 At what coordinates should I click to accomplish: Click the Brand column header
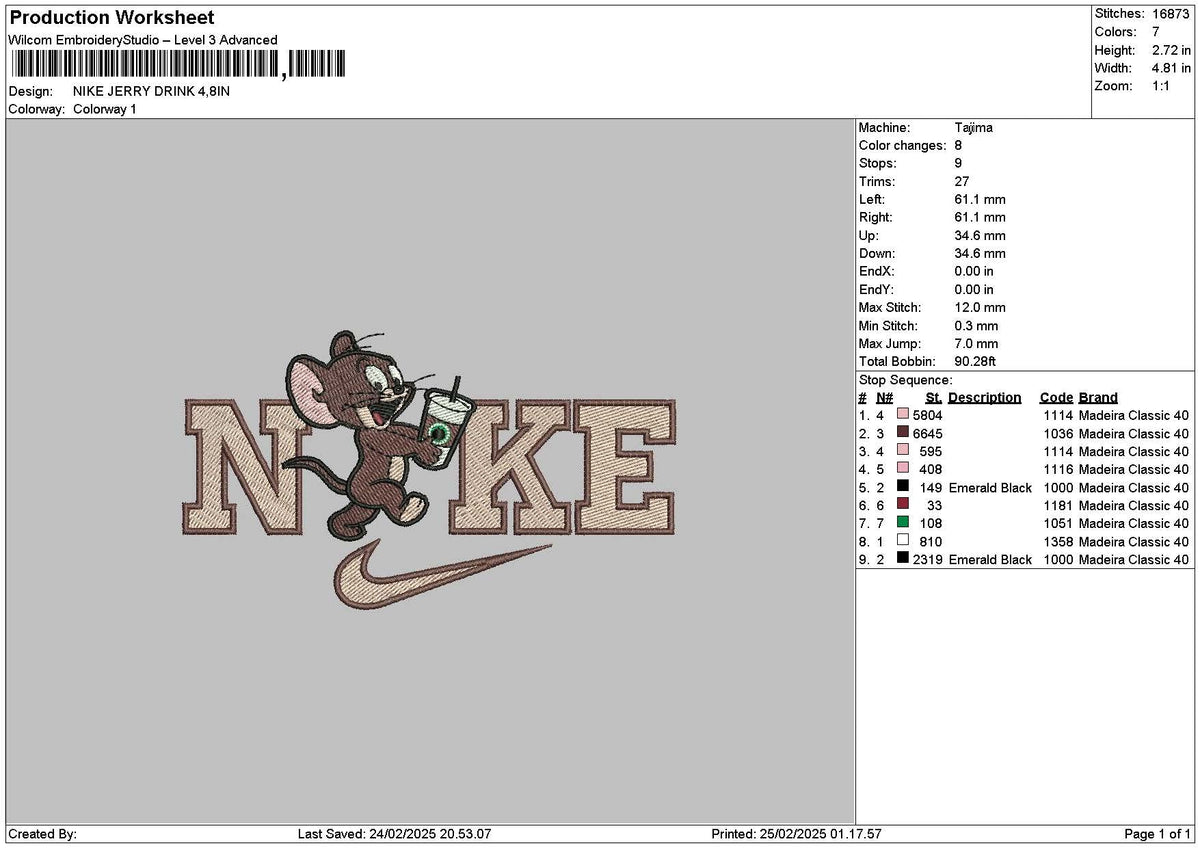(1098, 397)
